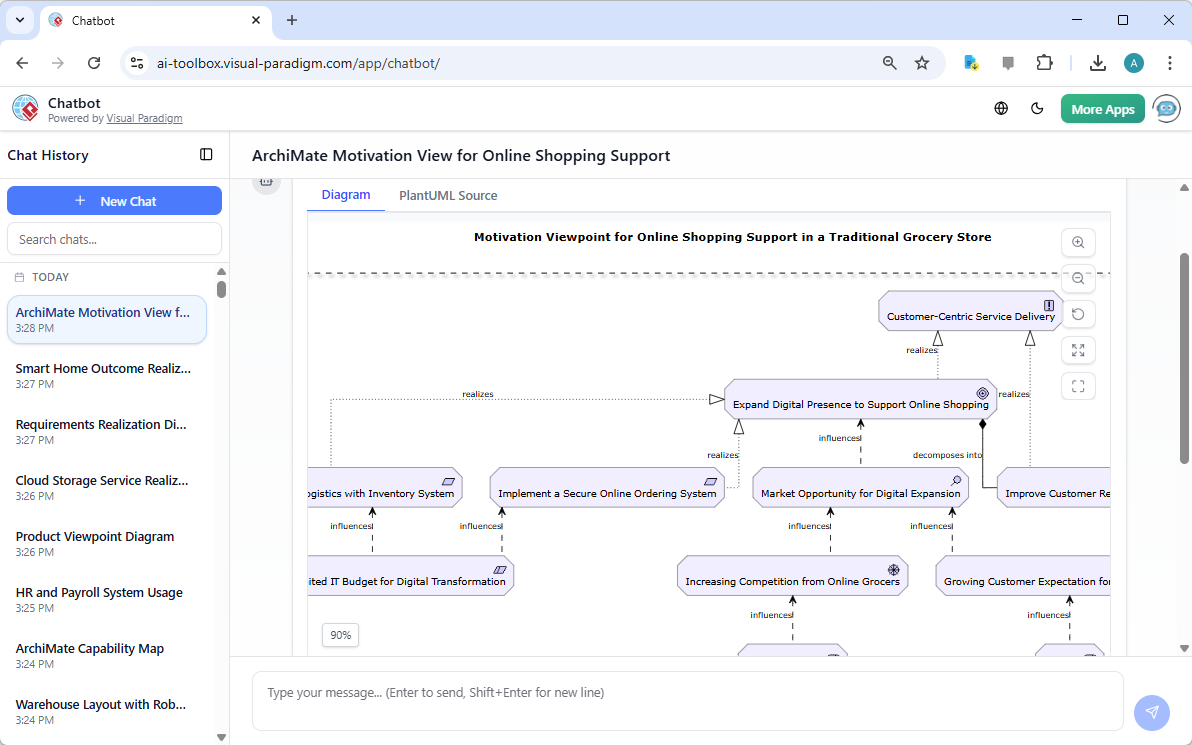The height and width of the screenshot is (745, 1192).
Task: Switch to the PlantUML Source tab
Action: (447, 195)
